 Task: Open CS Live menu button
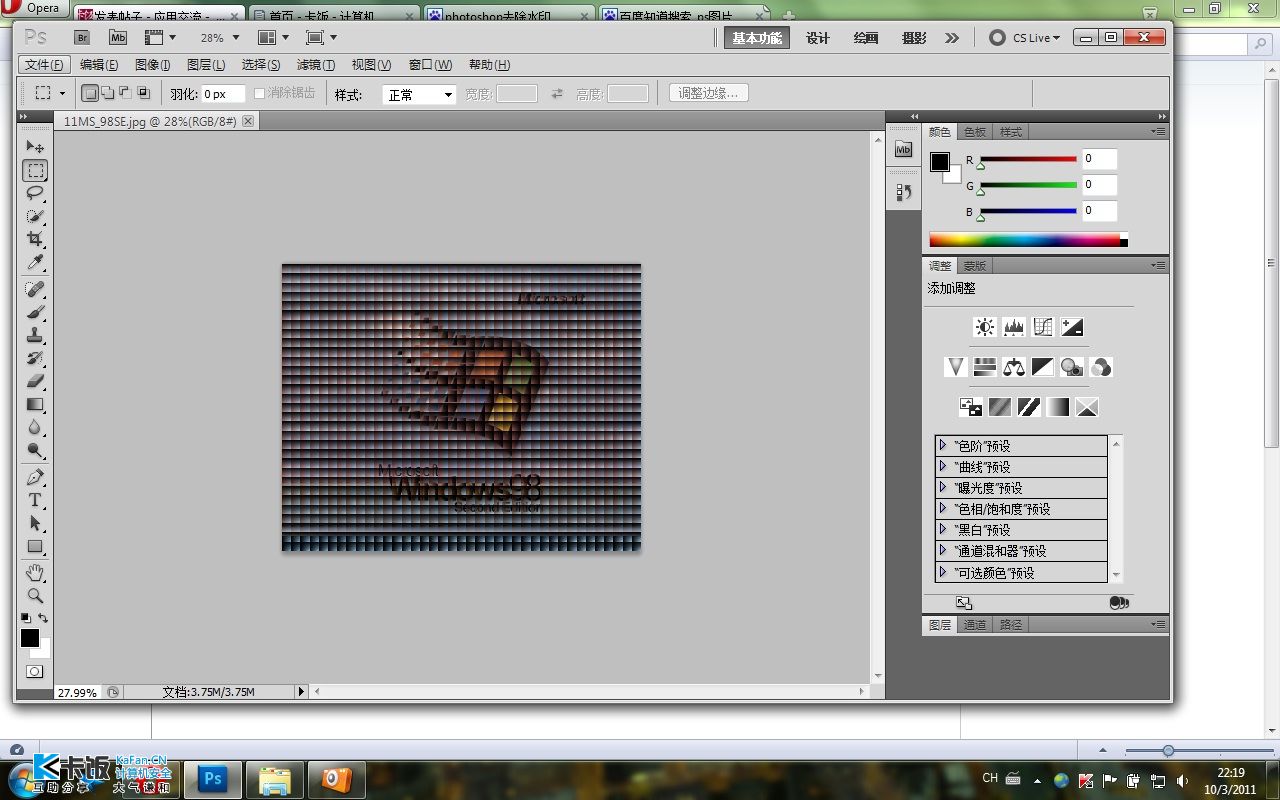[x=1025, y=38]
